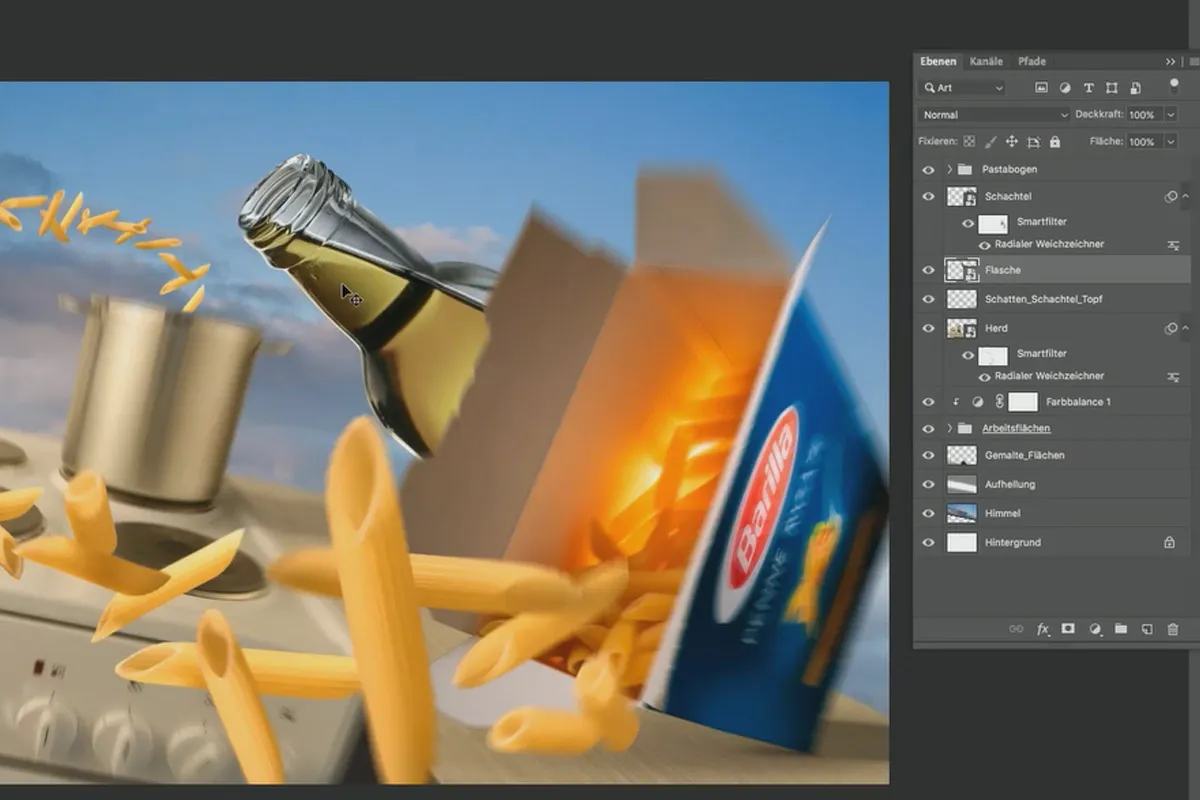The image size is (1200, 800).
Task: Create a new layer
Action: [1147, 629]
